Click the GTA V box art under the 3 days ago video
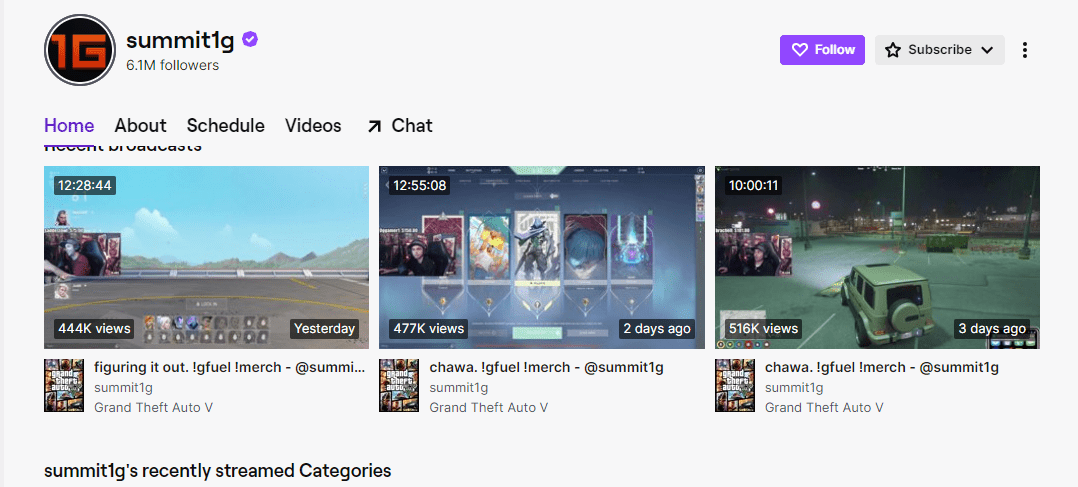The image size is (1078, 487). coord(735,385)
